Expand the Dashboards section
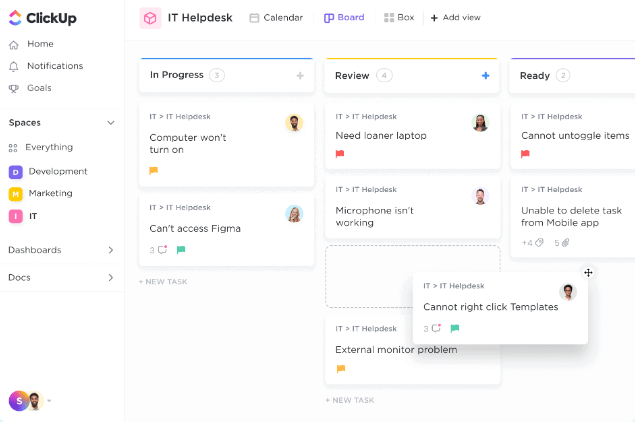The width and height of the screenshot is (635, 422). (111, 250)
